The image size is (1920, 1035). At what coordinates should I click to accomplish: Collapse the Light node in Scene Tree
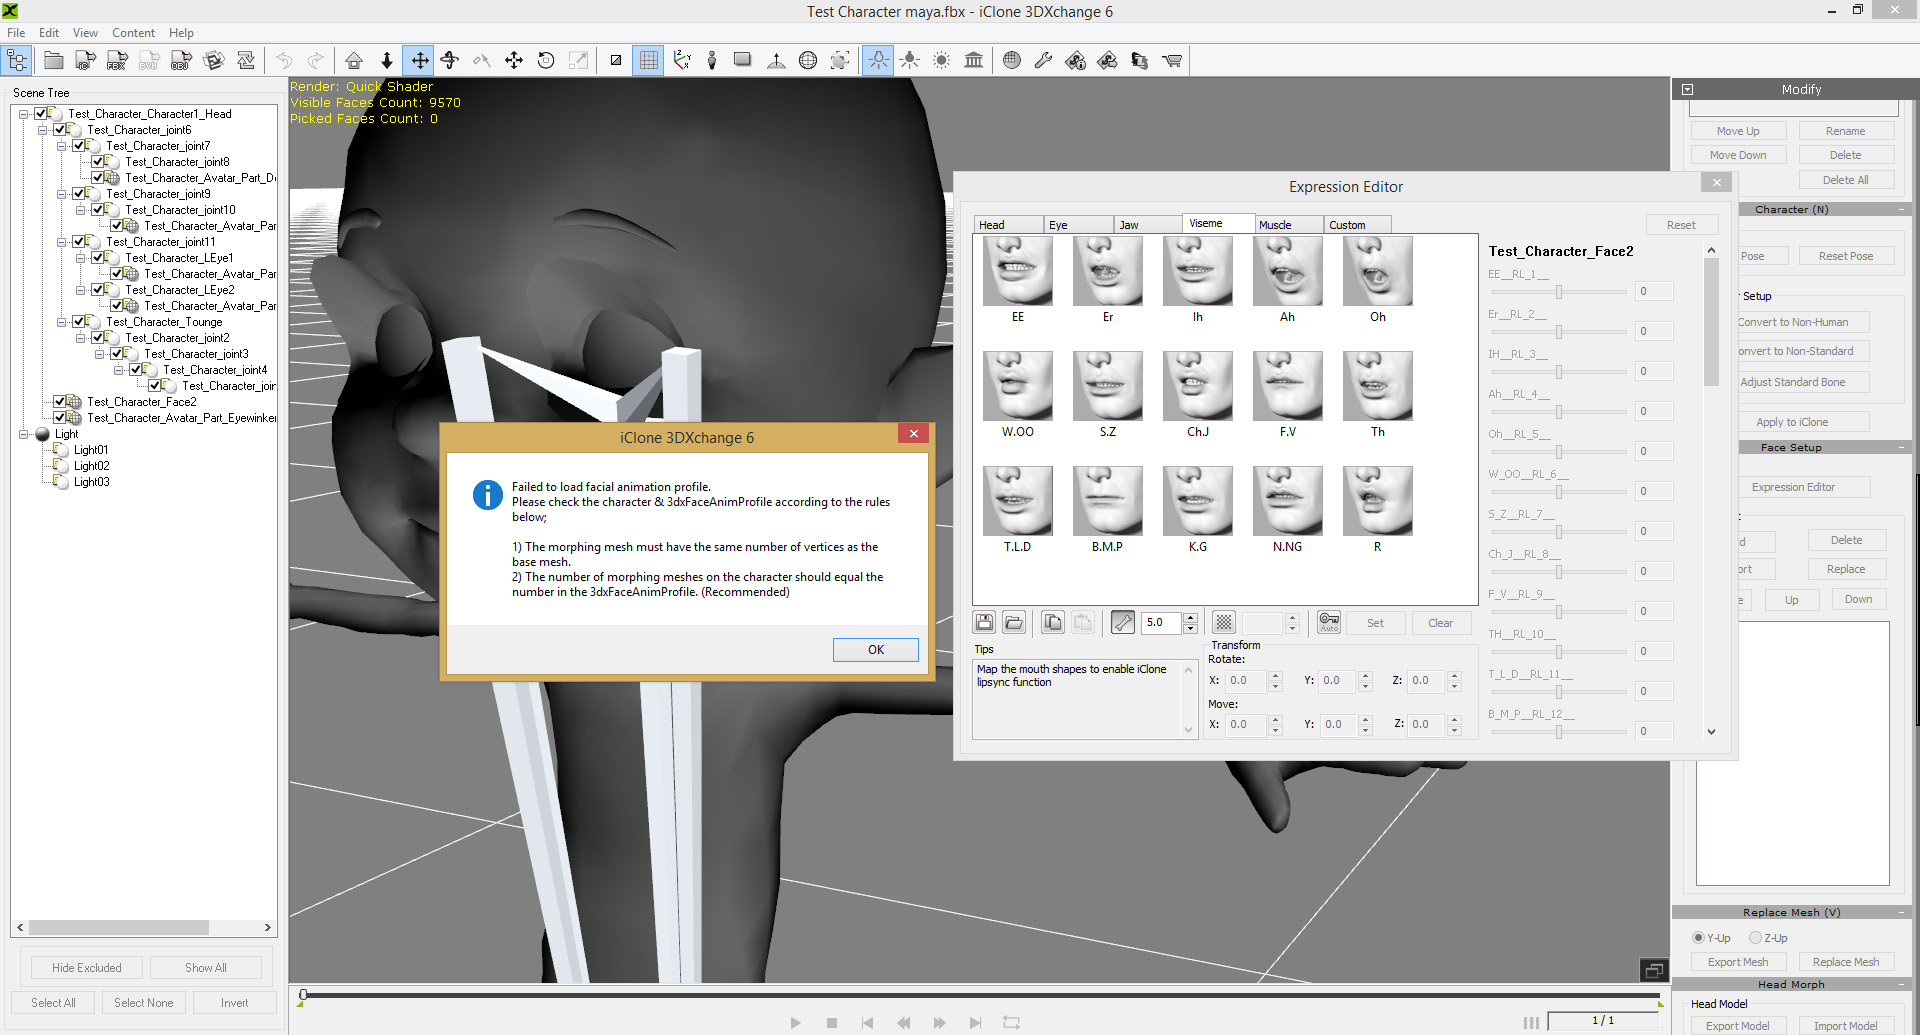pos(23,434)
